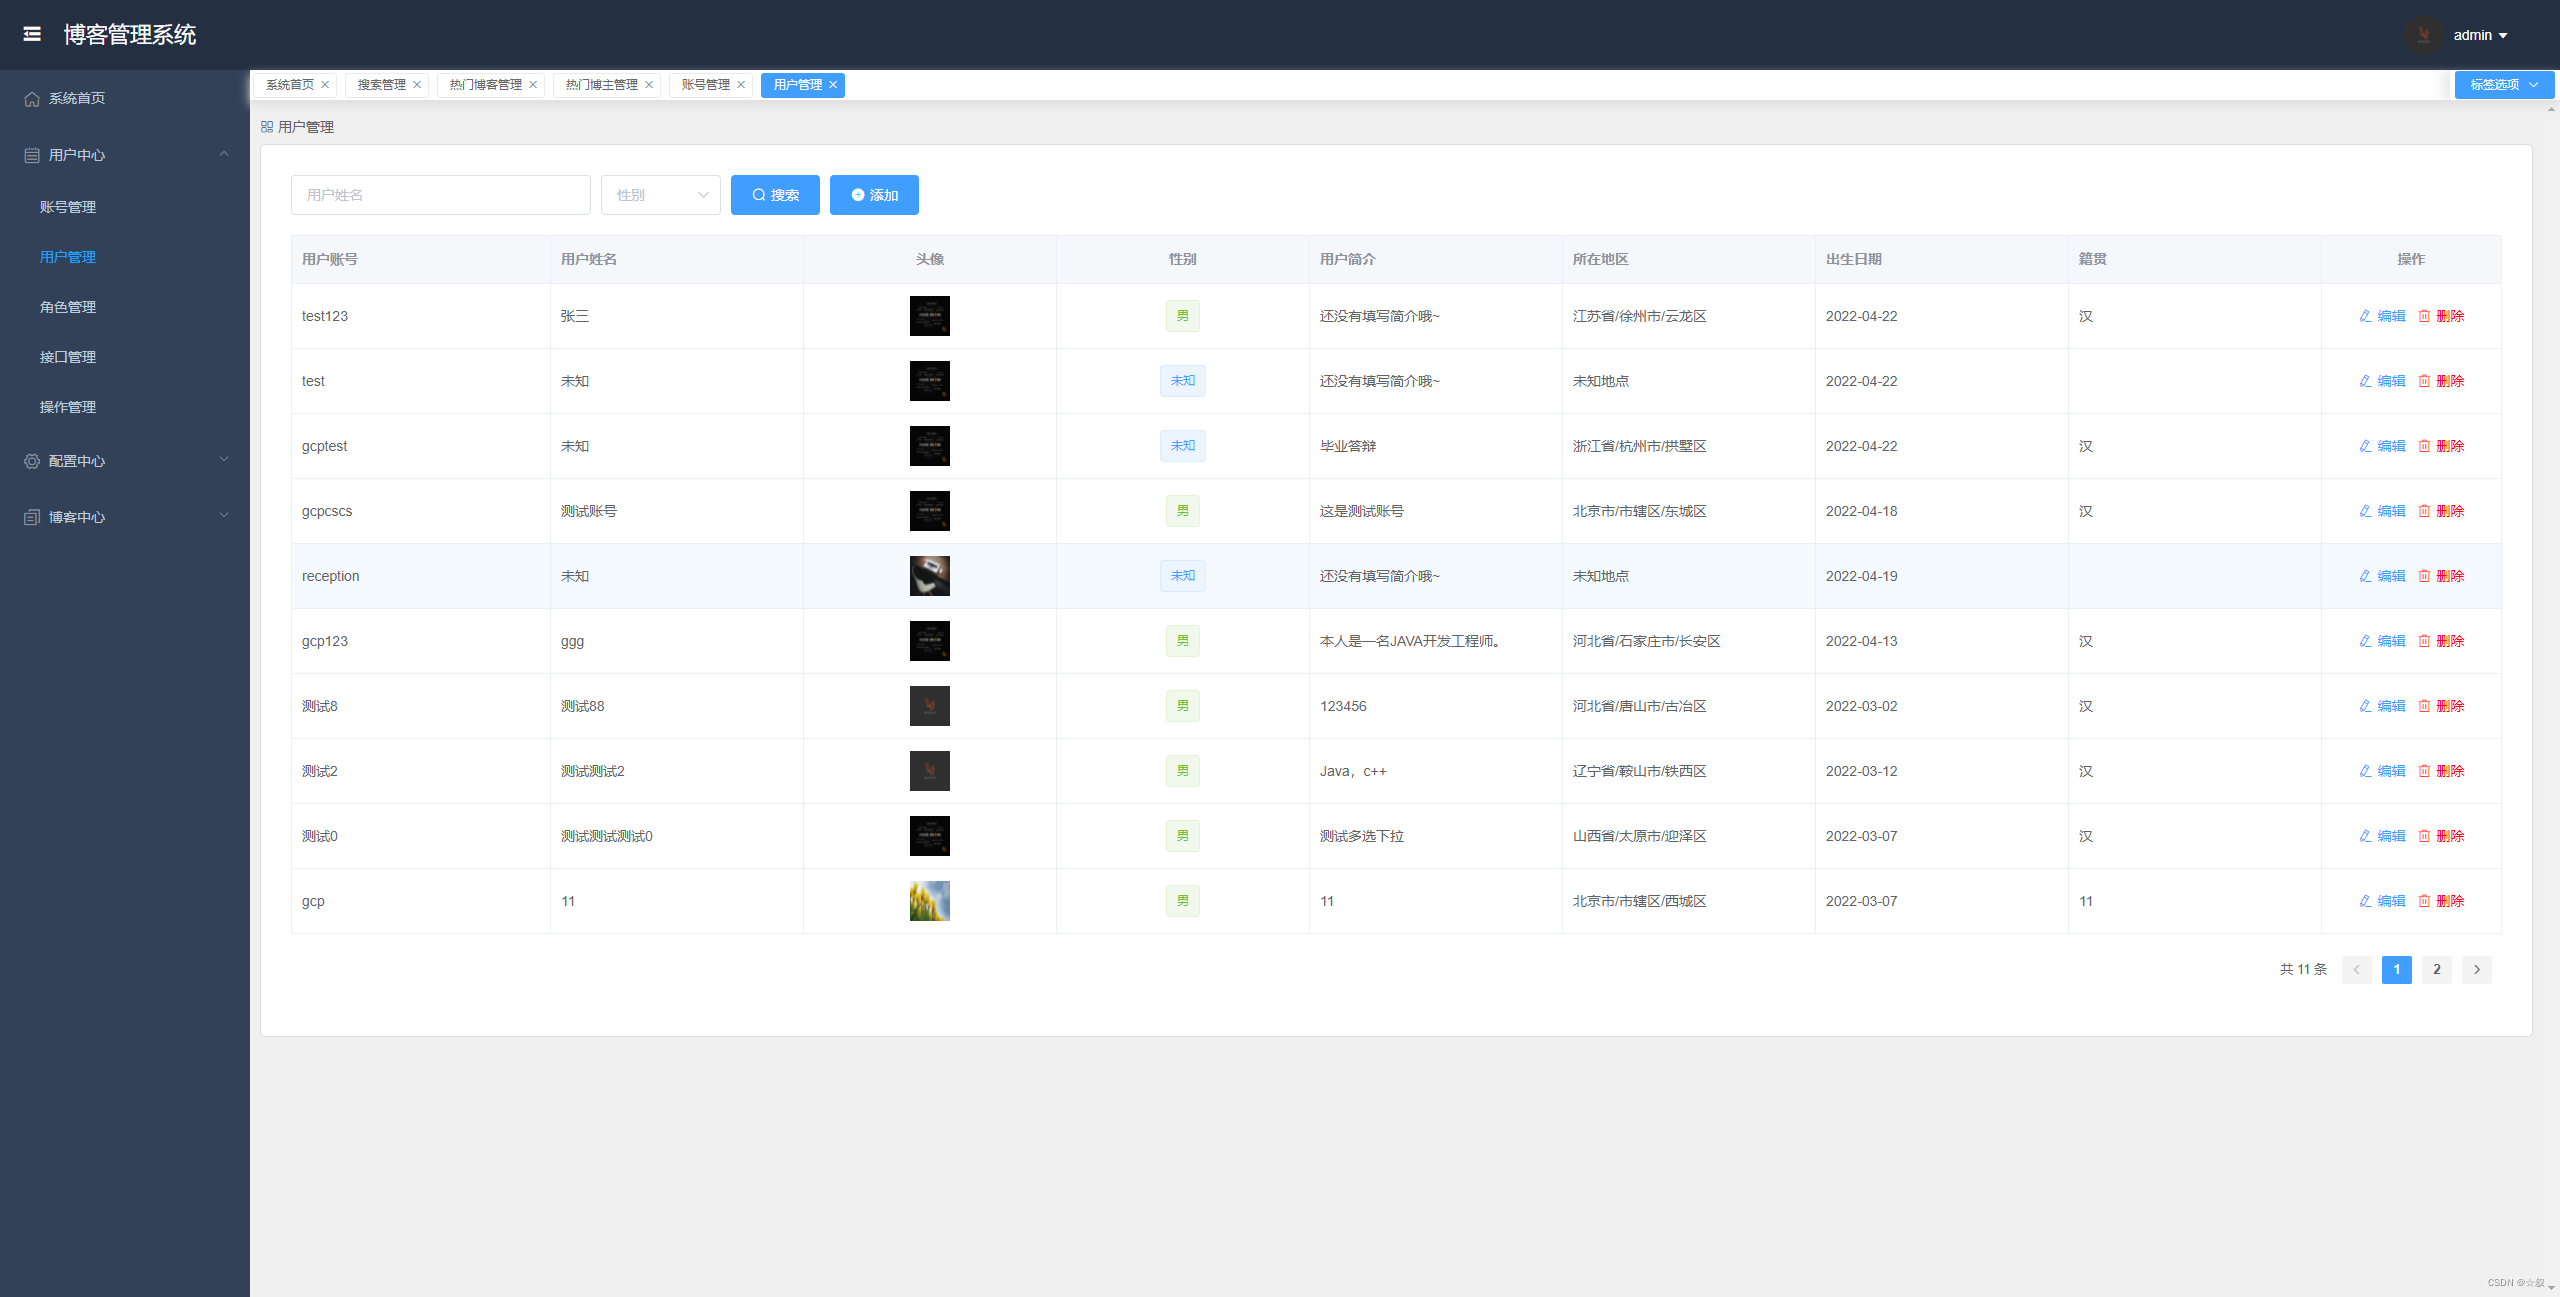Close the 热门博客管理 tab via X icon
The image size is (2560, 1297).
[x=533, y=85]
